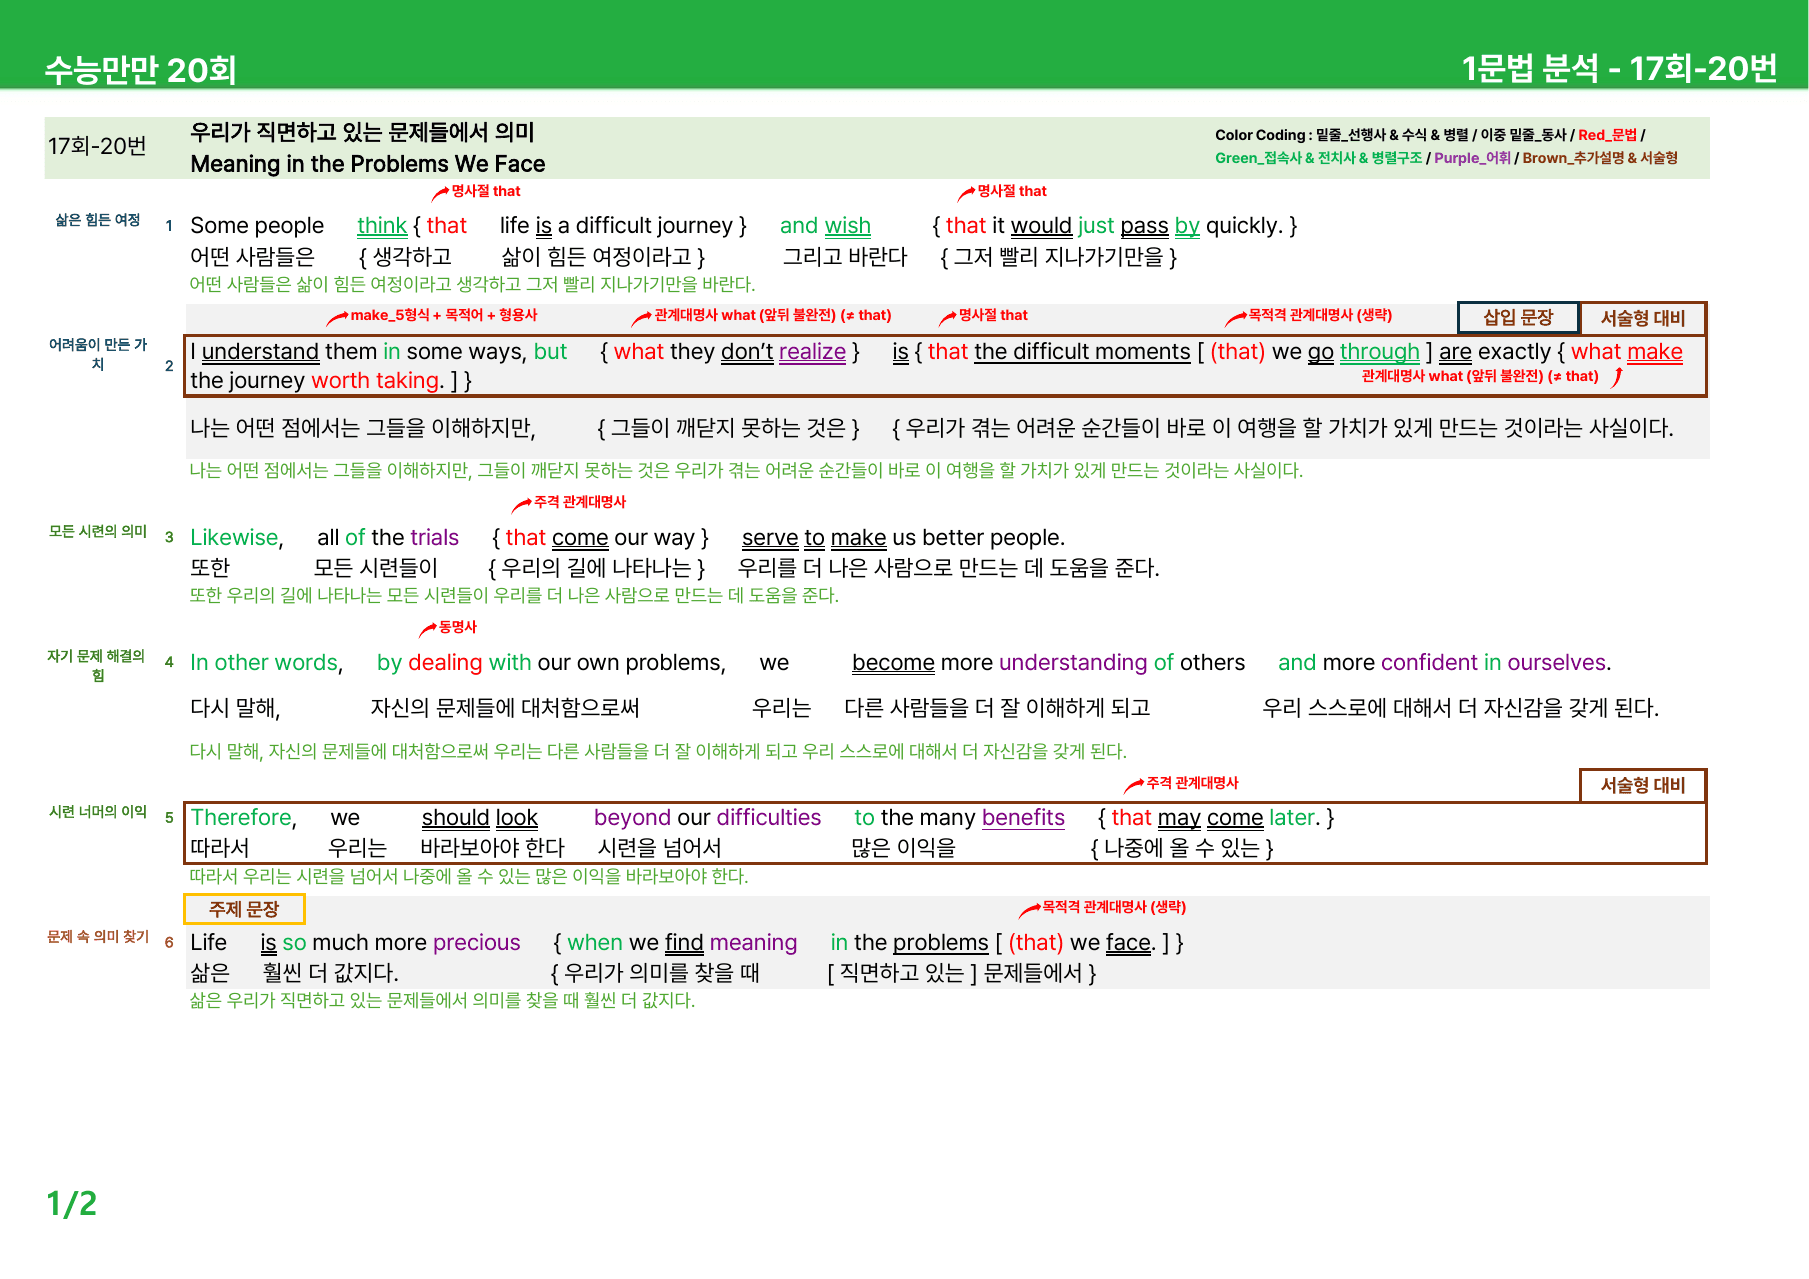Click the '서술형 대비' label above sentence 2
This screenshot has height=1279, width=1809.
click(1643, 318)
